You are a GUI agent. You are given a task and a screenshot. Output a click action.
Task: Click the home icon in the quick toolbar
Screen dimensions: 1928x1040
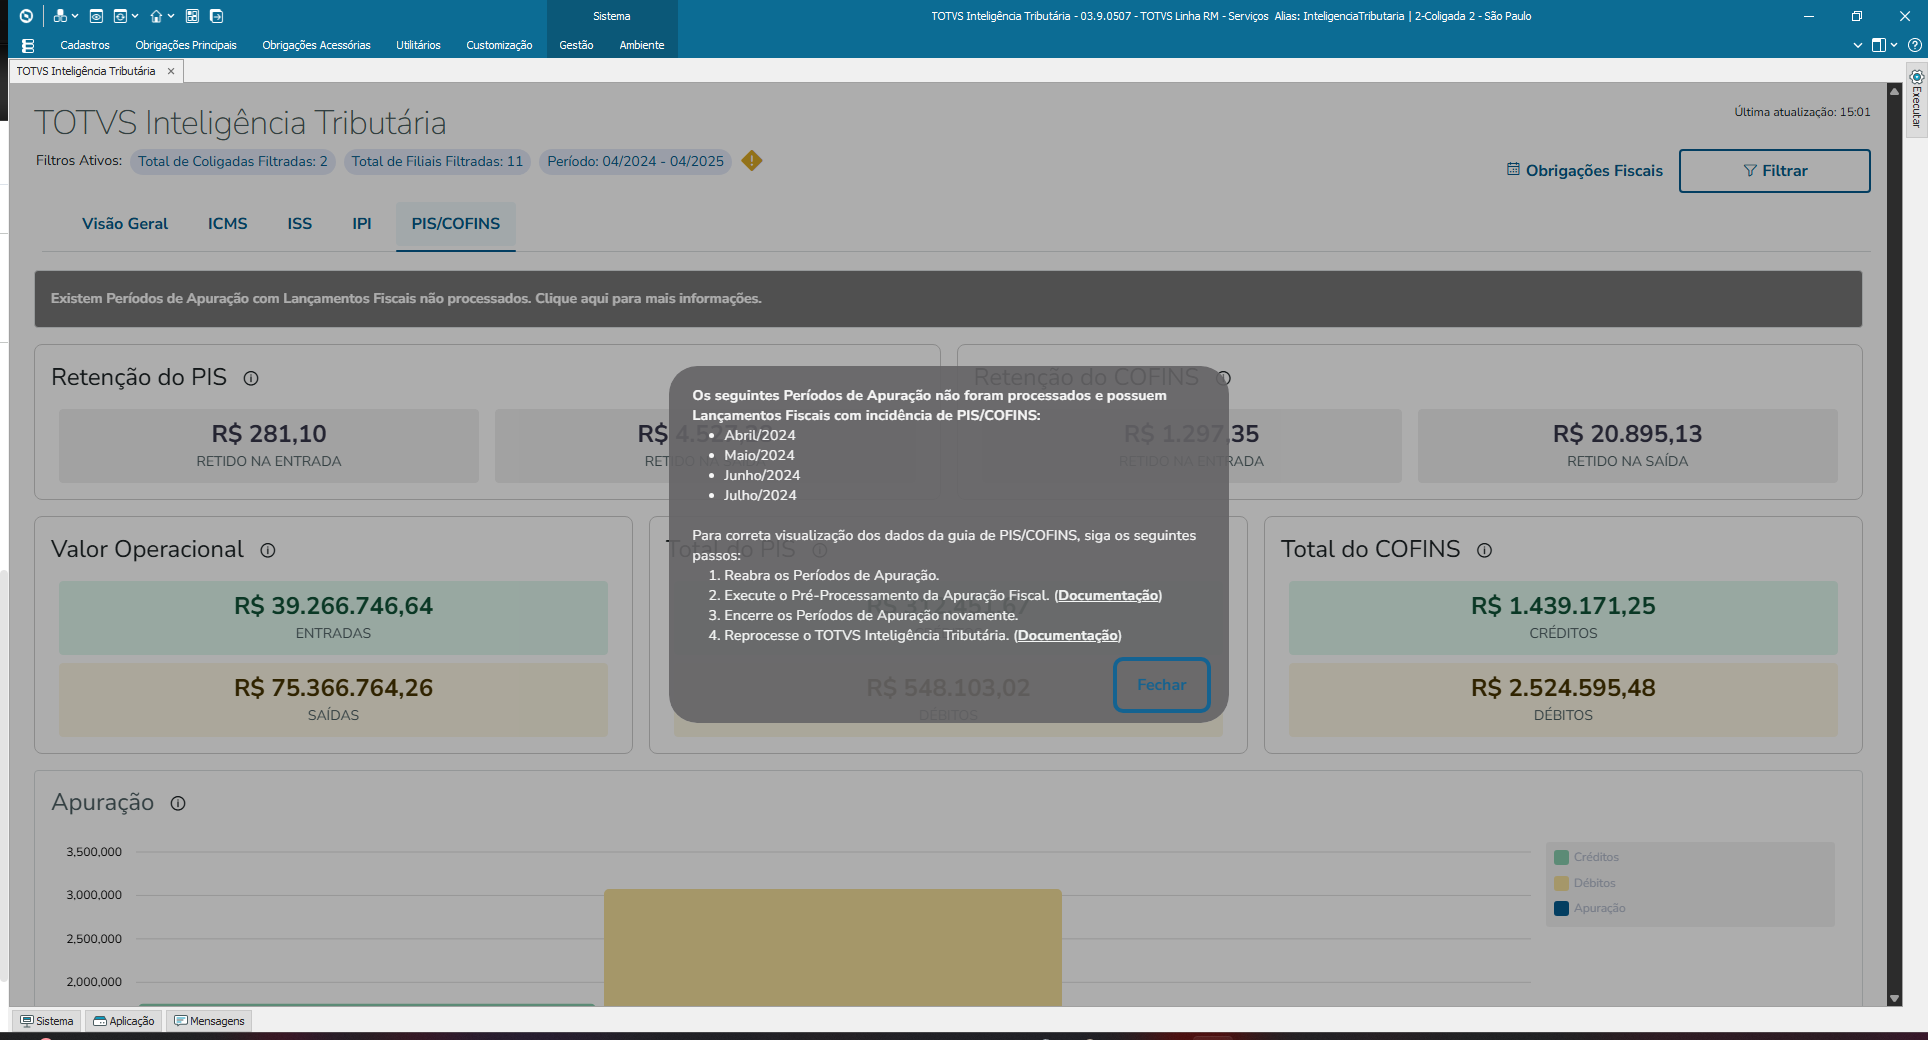click(156, 16)
